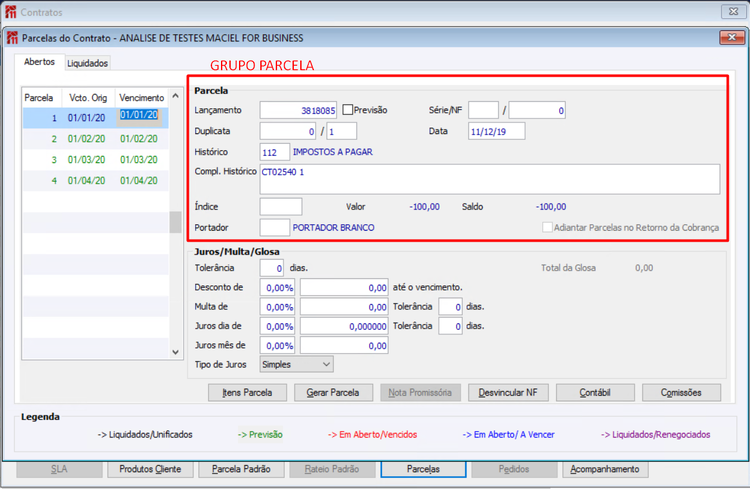Click the Data field showing 11/12/19
Screen dimensions: 750x489
click(x=496, y=131)
